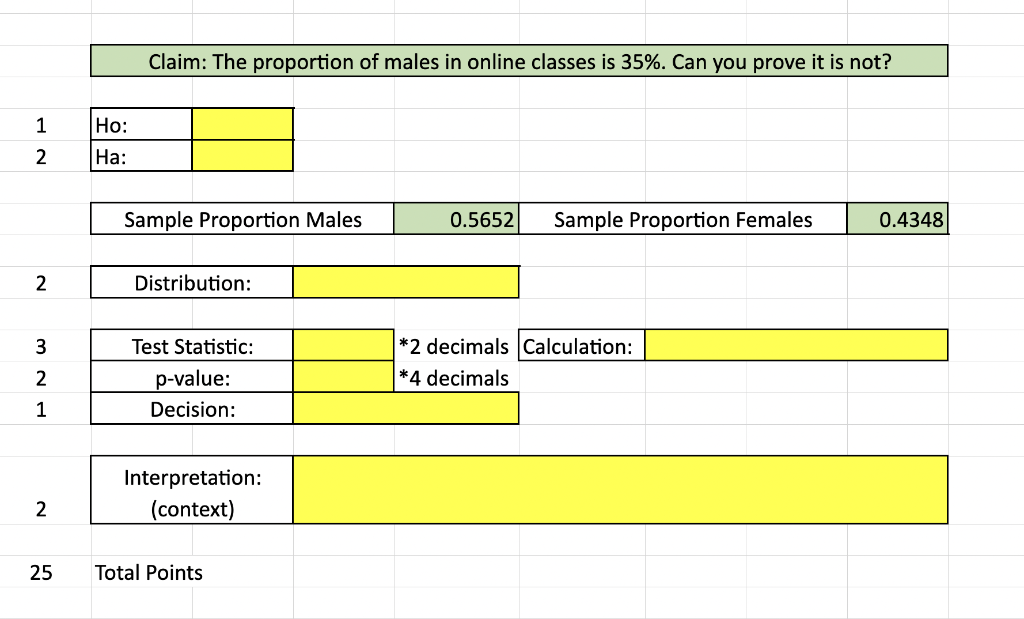The height and width of the screenshot is (619, 1024).
Task: Click the Ho: label cell
Action: click(142, 125)
